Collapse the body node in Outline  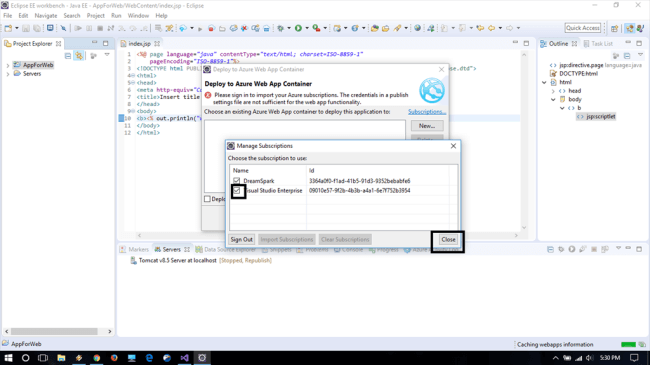[x=553, y=100]
